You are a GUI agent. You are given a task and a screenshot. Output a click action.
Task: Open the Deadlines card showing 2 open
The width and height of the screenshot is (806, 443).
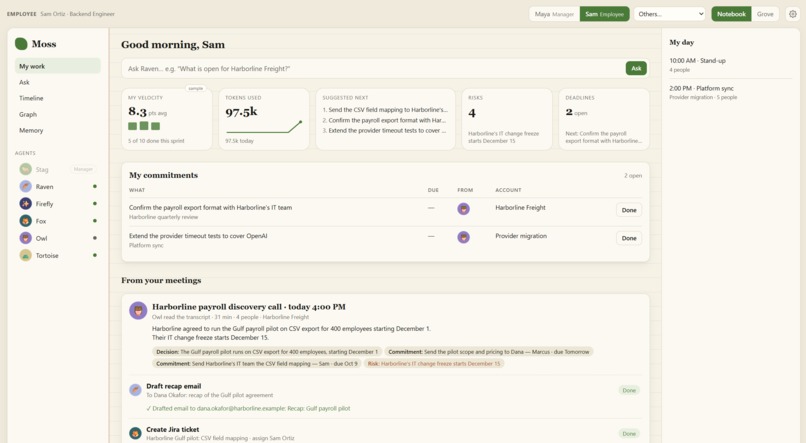603,119
